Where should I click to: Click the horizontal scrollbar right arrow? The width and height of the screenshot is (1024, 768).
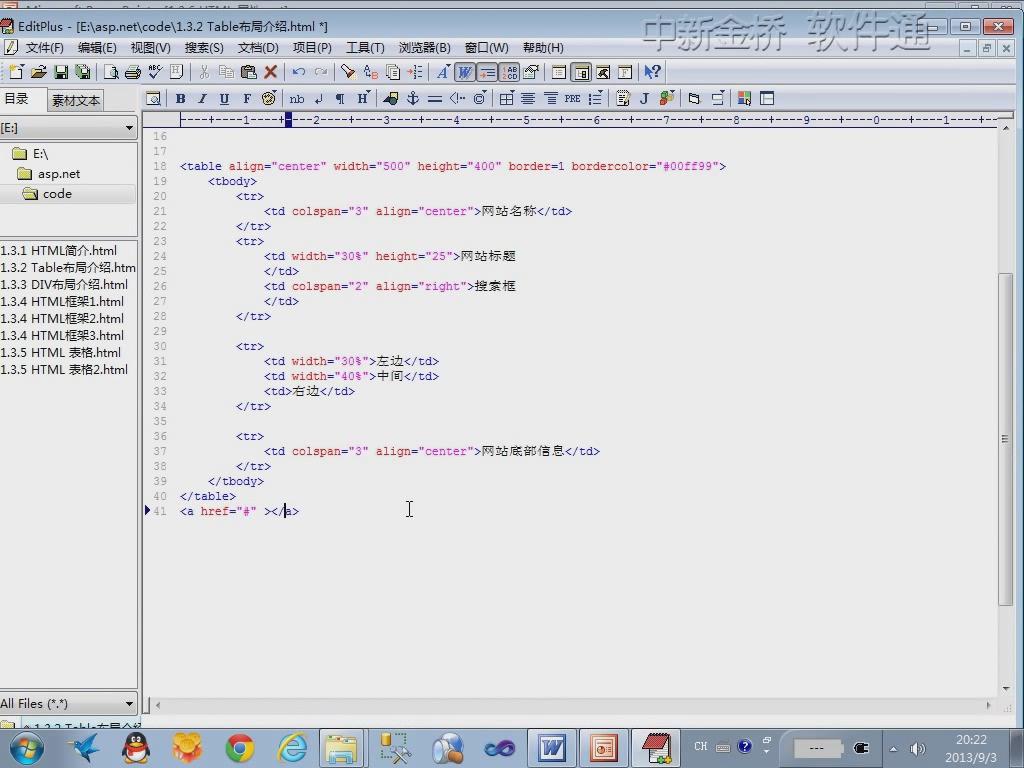[x=988, y=705]
